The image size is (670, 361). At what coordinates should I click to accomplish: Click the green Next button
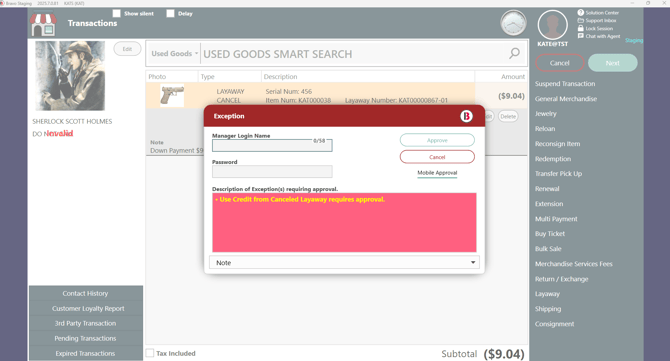click(x=612, y=63)
